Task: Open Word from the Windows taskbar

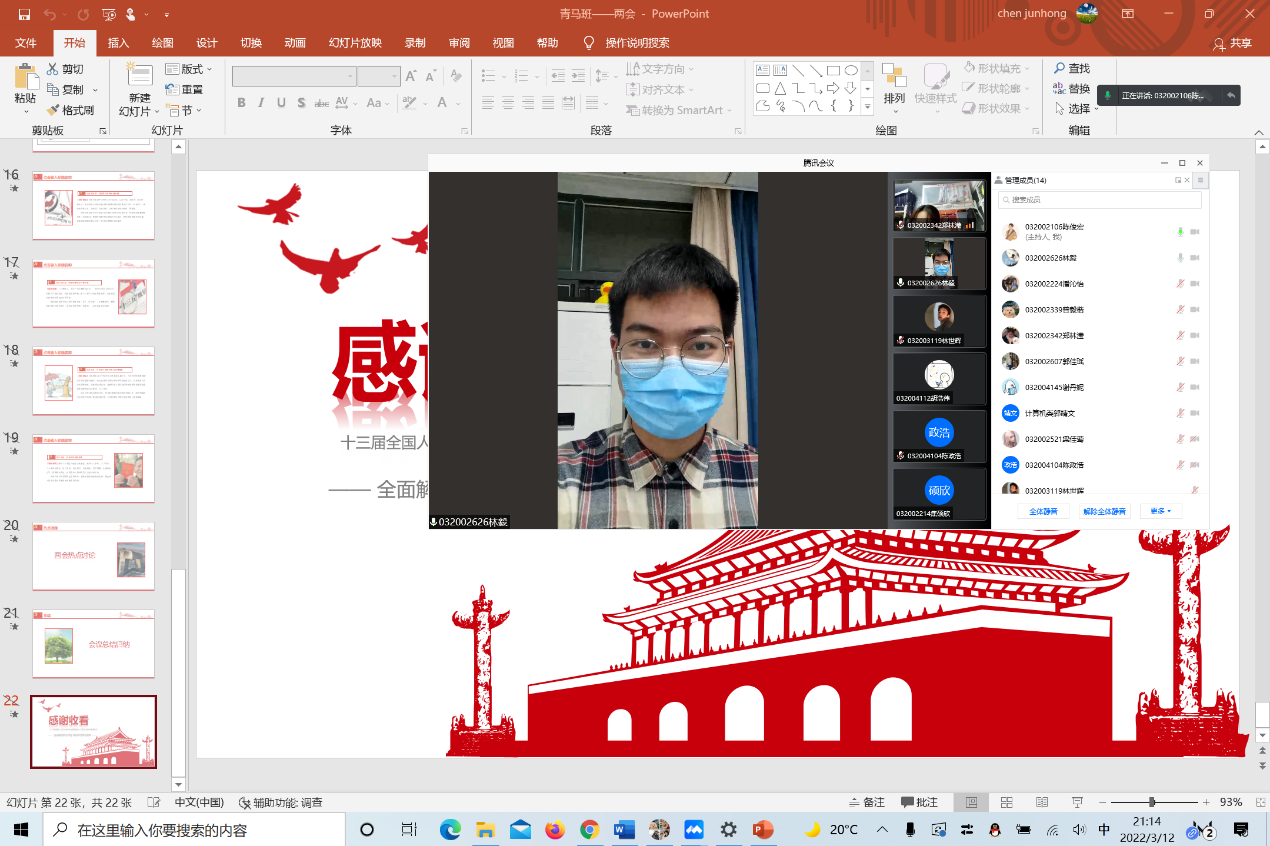Action: pyautogui.click(x=624, y=829)
